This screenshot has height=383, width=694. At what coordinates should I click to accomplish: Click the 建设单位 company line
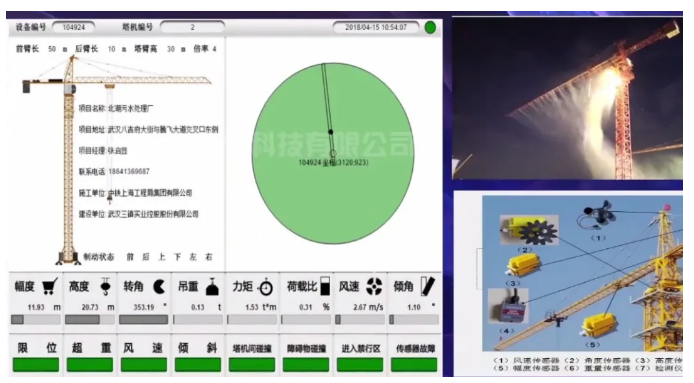coord(139,214)
